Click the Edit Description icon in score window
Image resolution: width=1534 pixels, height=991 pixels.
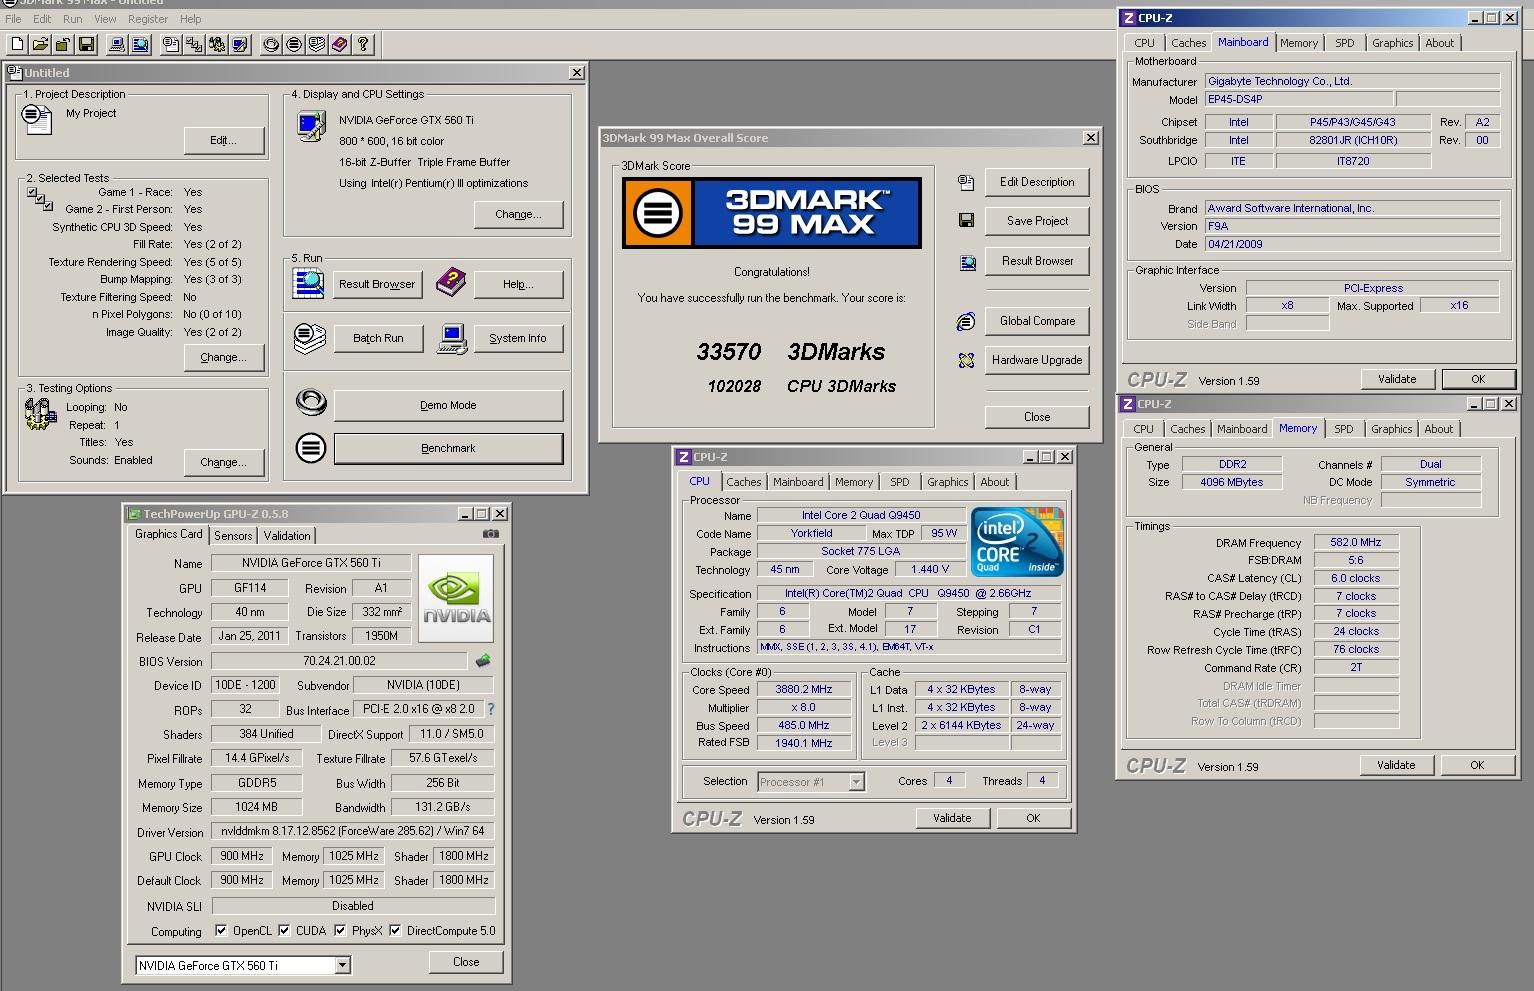966,183
